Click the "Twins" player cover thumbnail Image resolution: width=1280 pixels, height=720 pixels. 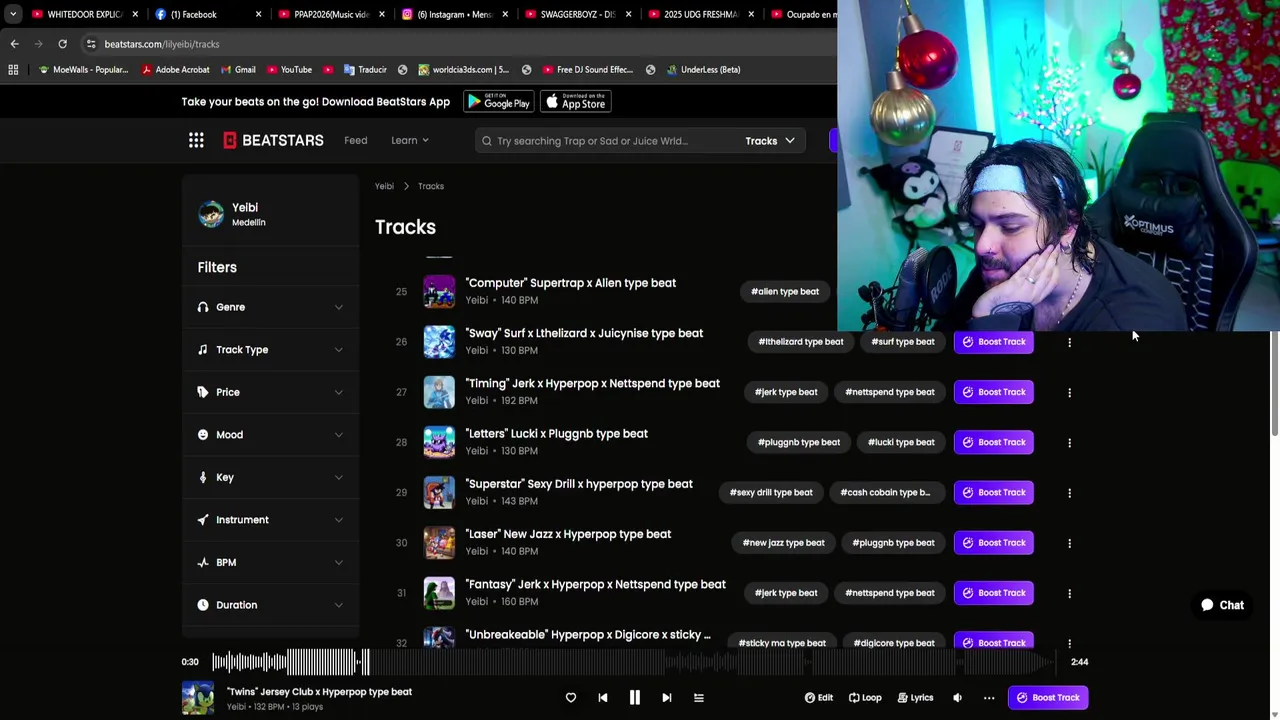click(x=198, y=698)
